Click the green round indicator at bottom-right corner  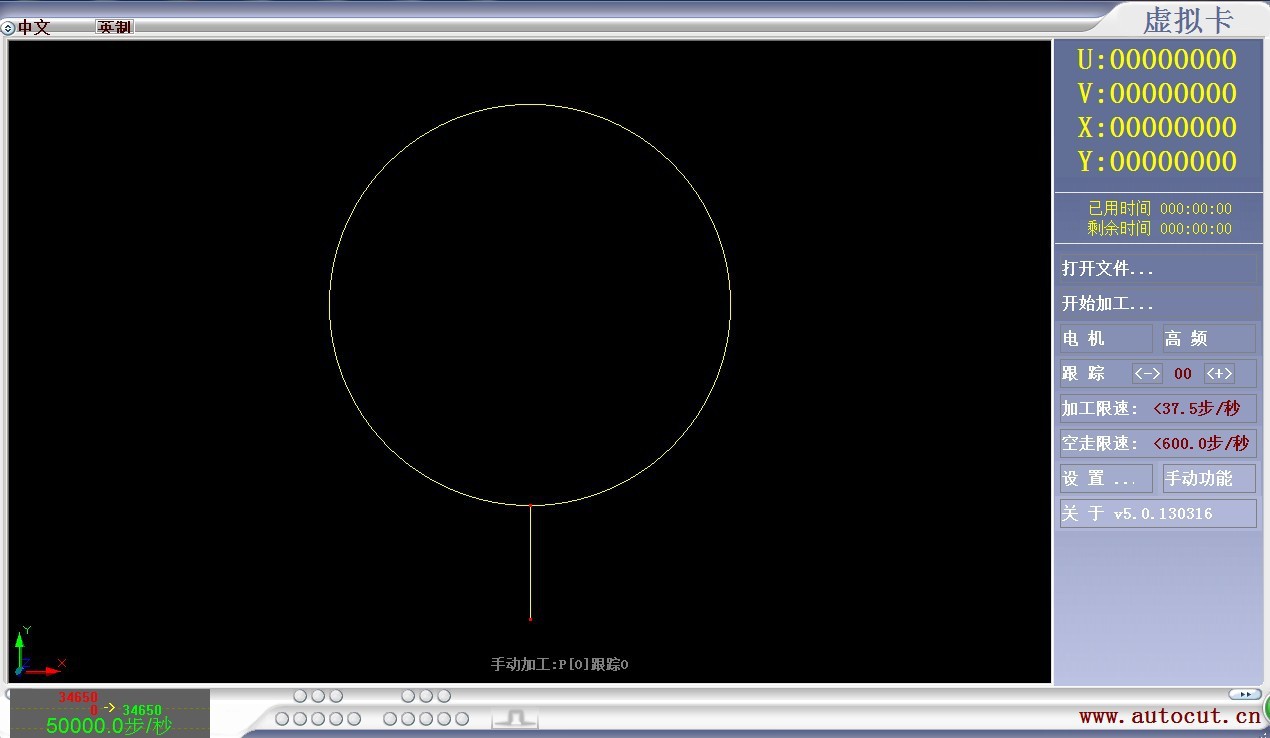1265,708
